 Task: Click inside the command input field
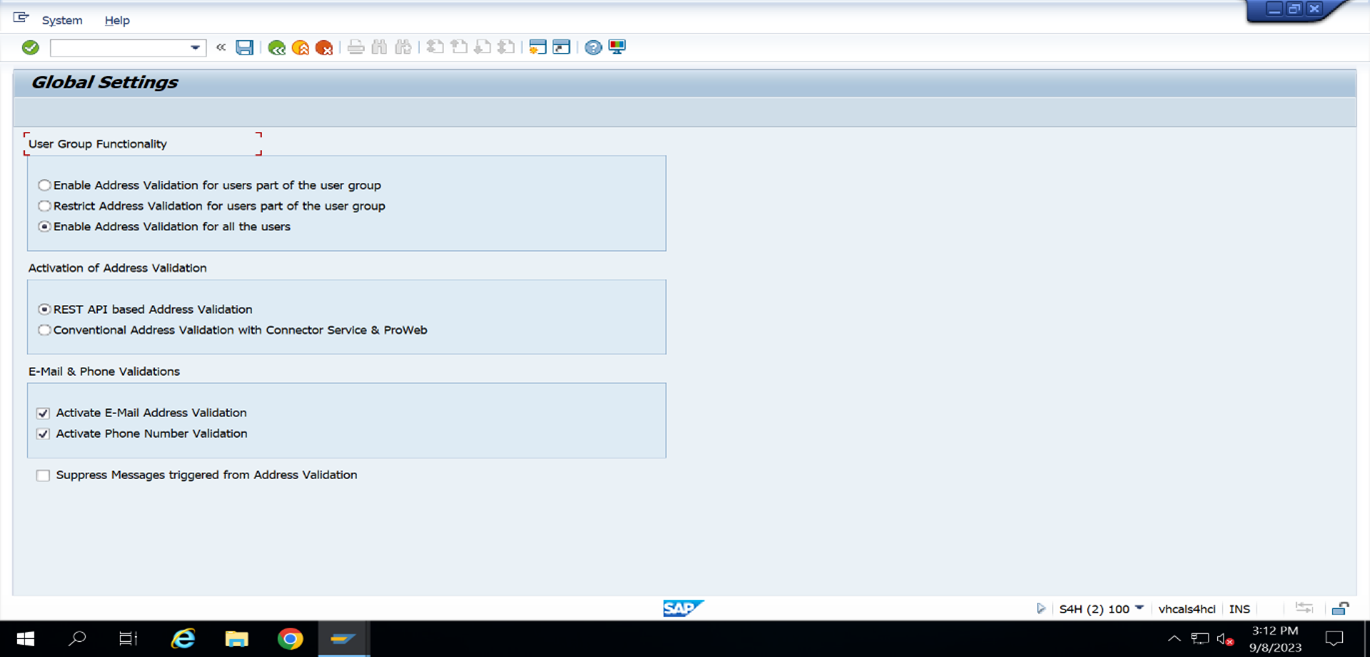coord(120,47)
